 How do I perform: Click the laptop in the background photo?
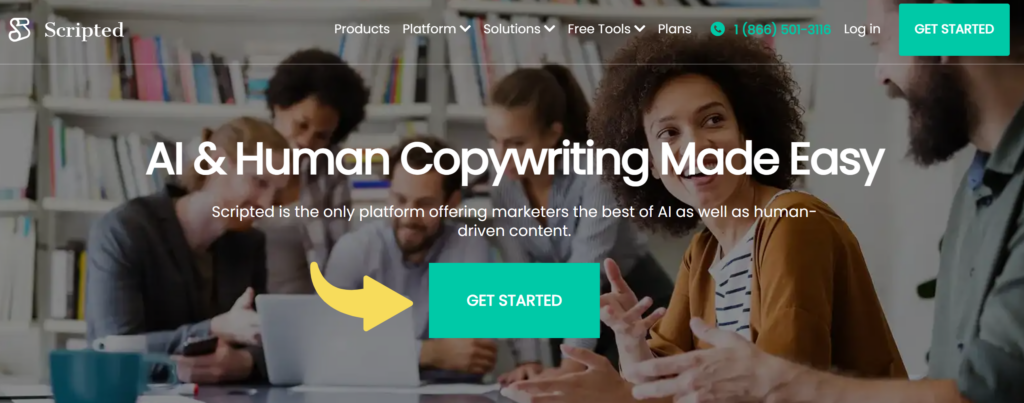(338, 340)
